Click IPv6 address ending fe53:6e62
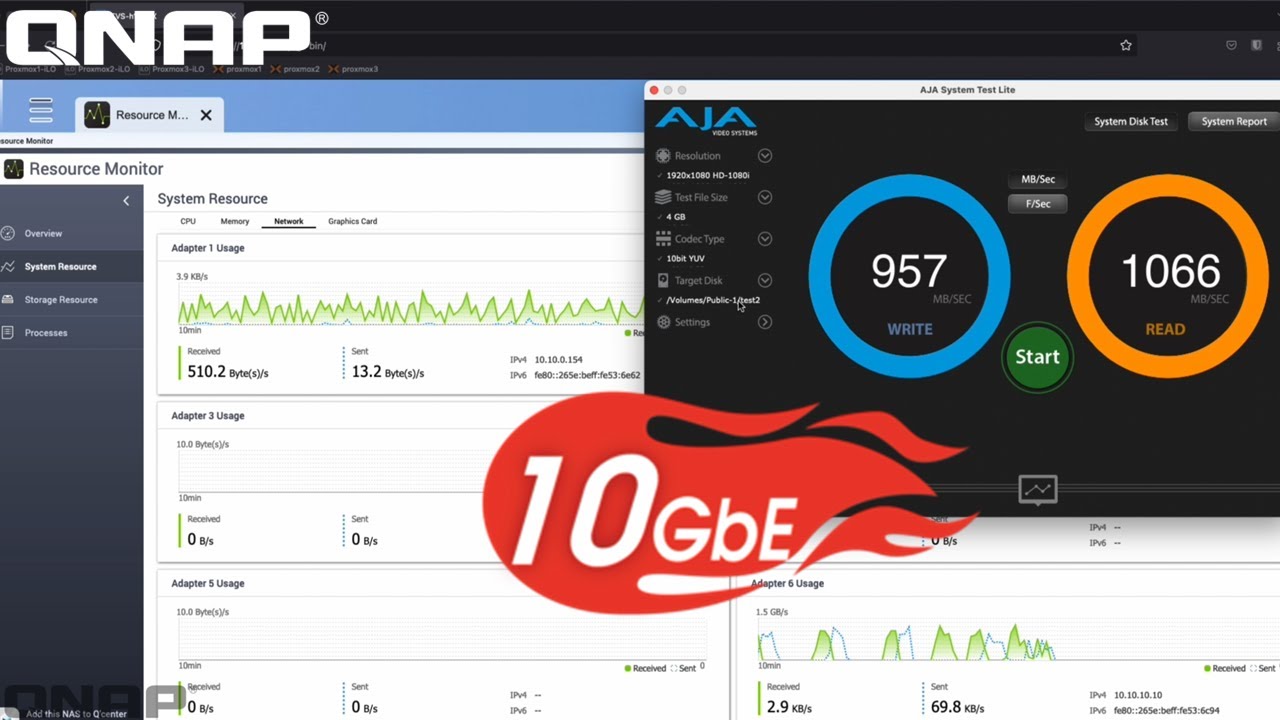The height and width of the screenshot is (720, 1280). point(587,375)
